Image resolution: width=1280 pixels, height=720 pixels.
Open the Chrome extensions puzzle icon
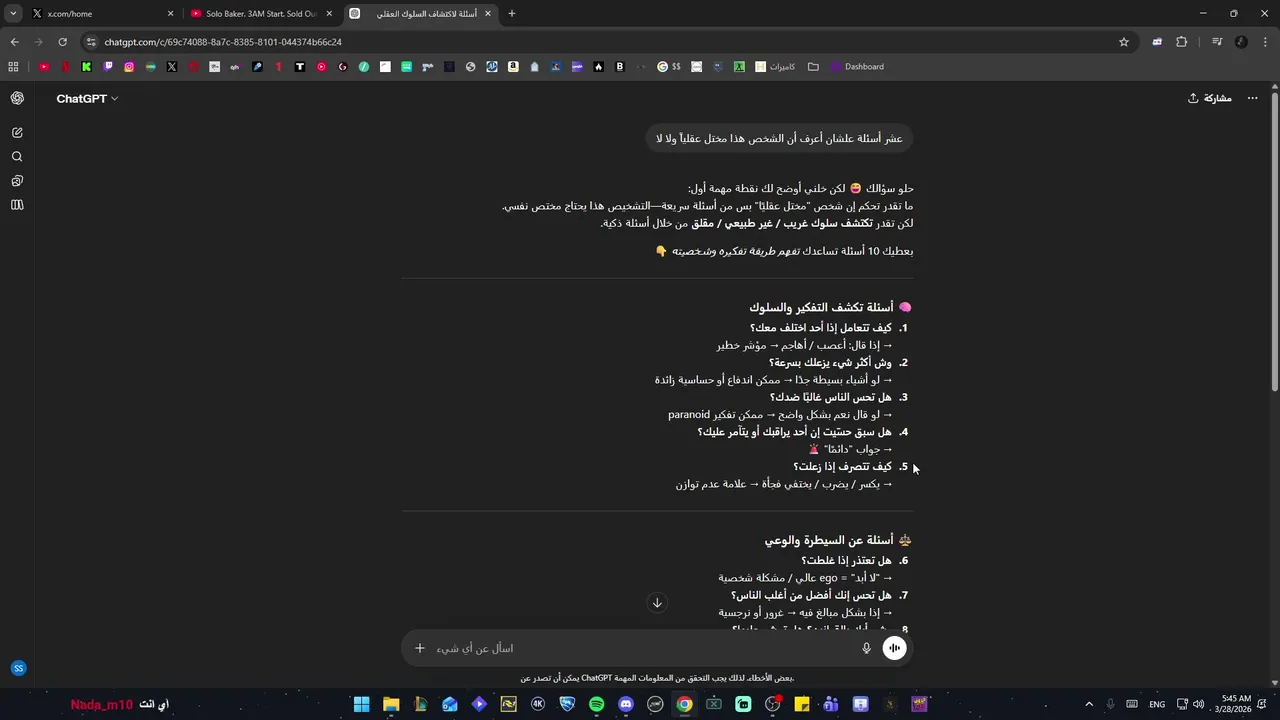point(1181,42)
